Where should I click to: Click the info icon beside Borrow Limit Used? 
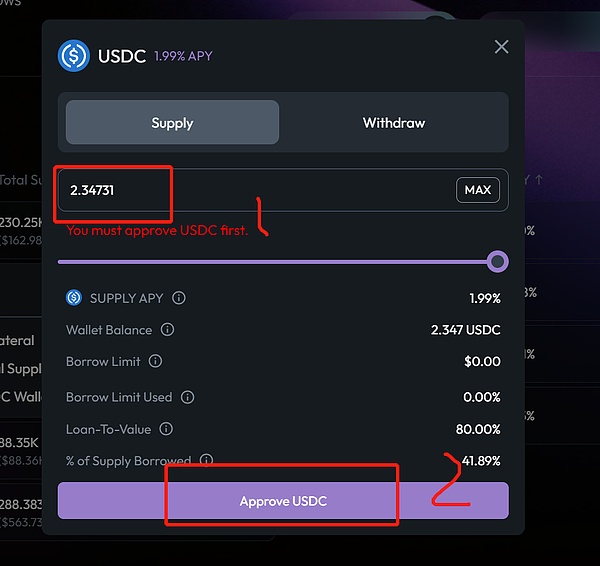[x=187, y=397]
